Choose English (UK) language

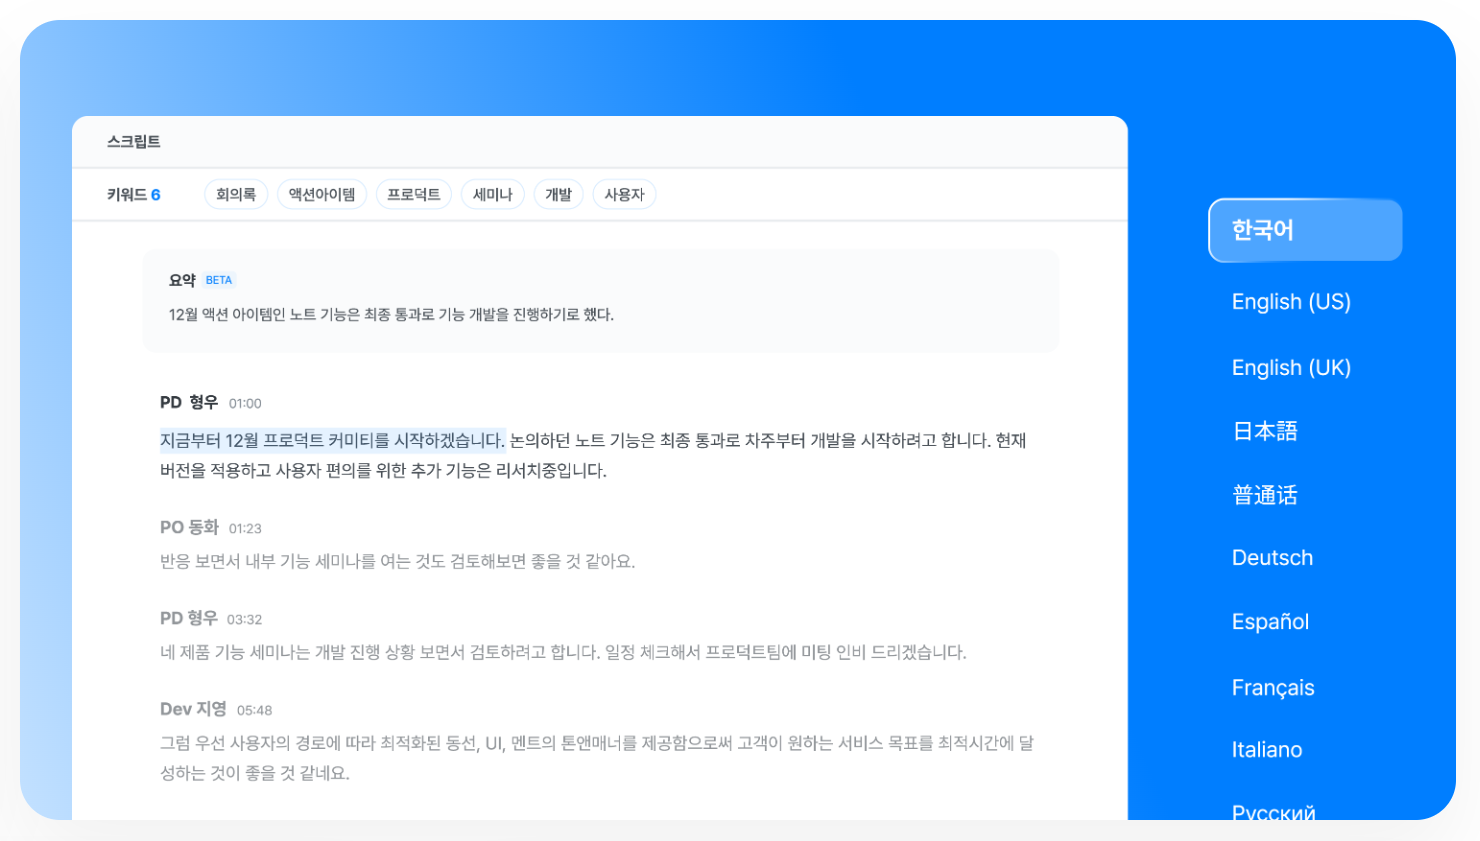coord(1291,368)
